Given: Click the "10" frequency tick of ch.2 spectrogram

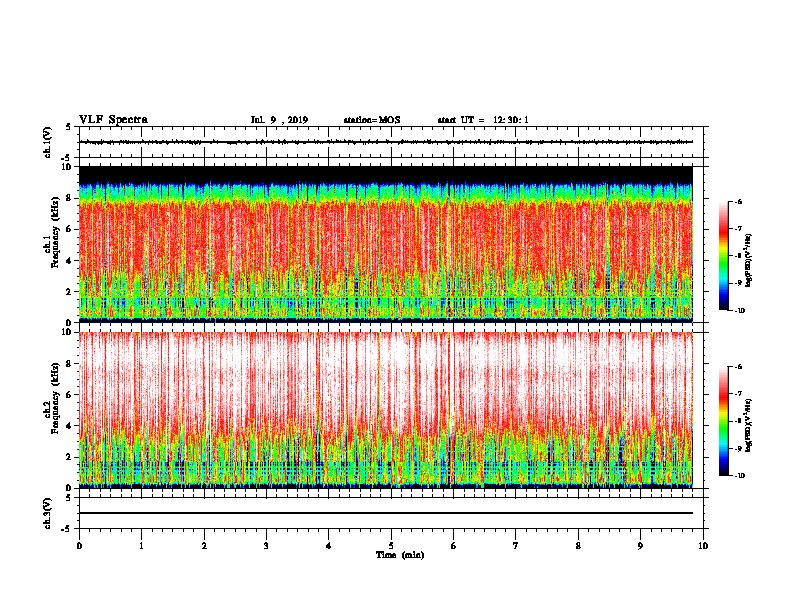Looking at the screenshot, I should coord(67,332).
